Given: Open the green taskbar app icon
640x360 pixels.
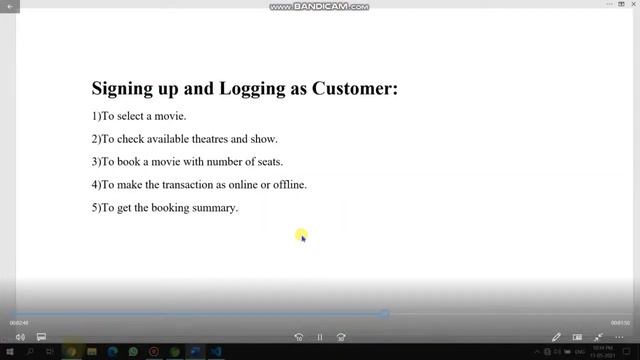Looking at the screenshot, I should pyautogui.click(x=175, y=352).
